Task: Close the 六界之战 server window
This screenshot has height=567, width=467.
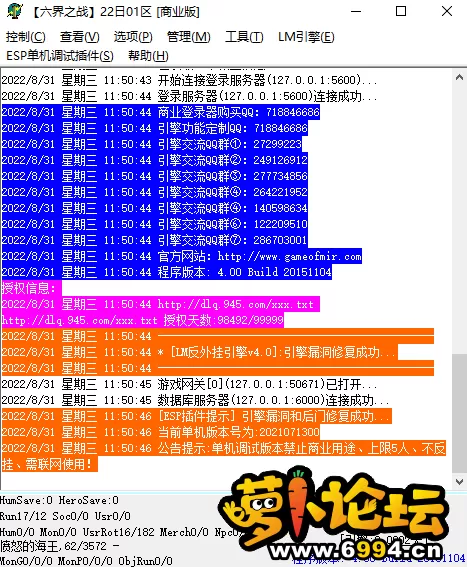Action: coord(447,11)
